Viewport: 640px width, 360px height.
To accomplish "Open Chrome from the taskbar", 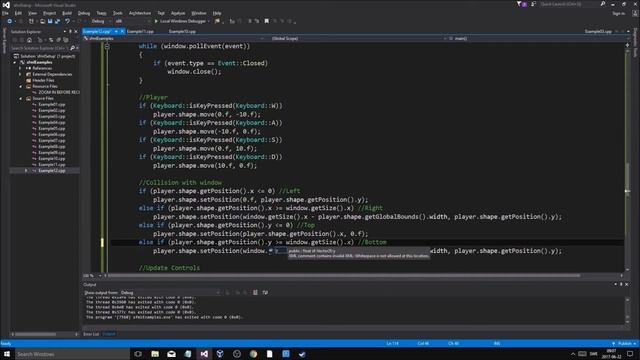I will (253, 354).
